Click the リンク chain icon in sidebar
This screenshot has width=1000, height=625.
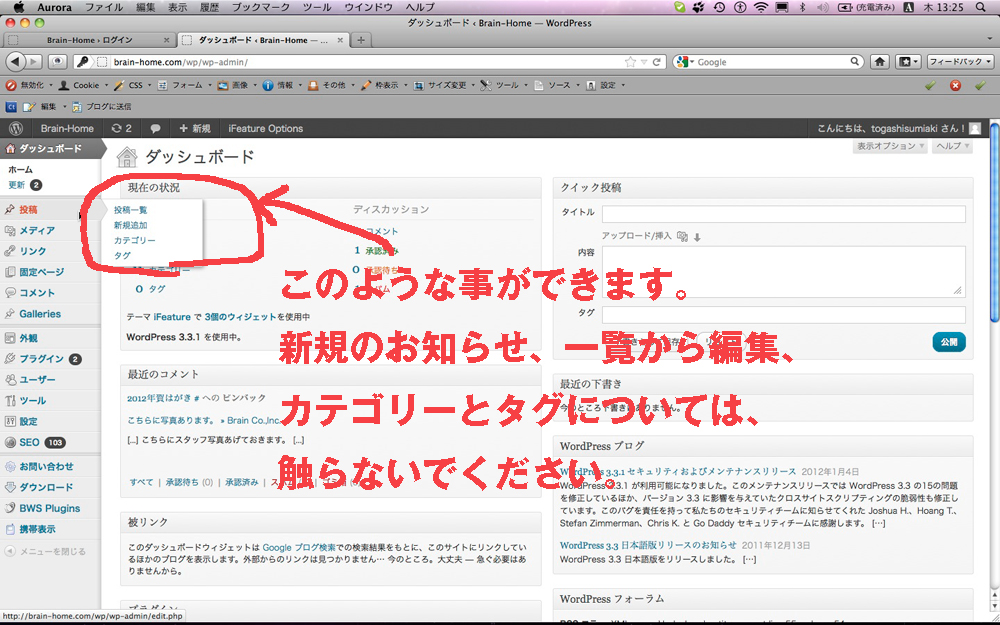[10, 251]
